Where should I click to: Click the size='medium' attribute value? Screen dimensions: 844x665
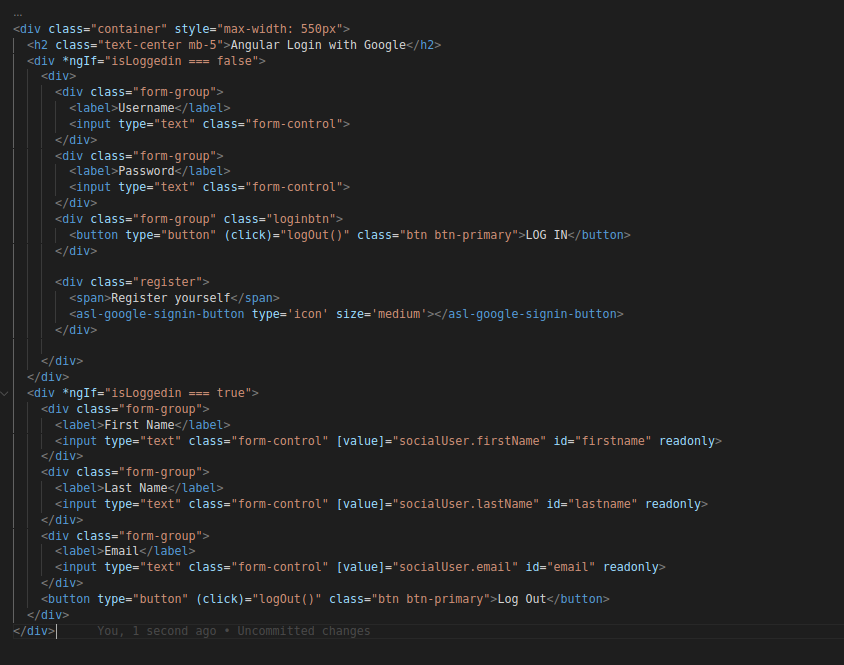click(399, 314)
